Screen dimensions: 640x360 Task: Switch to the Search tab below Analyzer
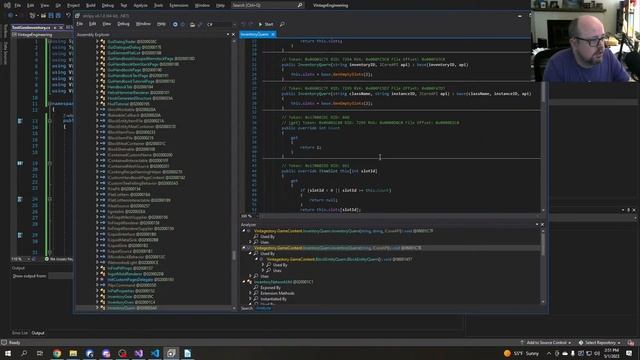[247, 308]
